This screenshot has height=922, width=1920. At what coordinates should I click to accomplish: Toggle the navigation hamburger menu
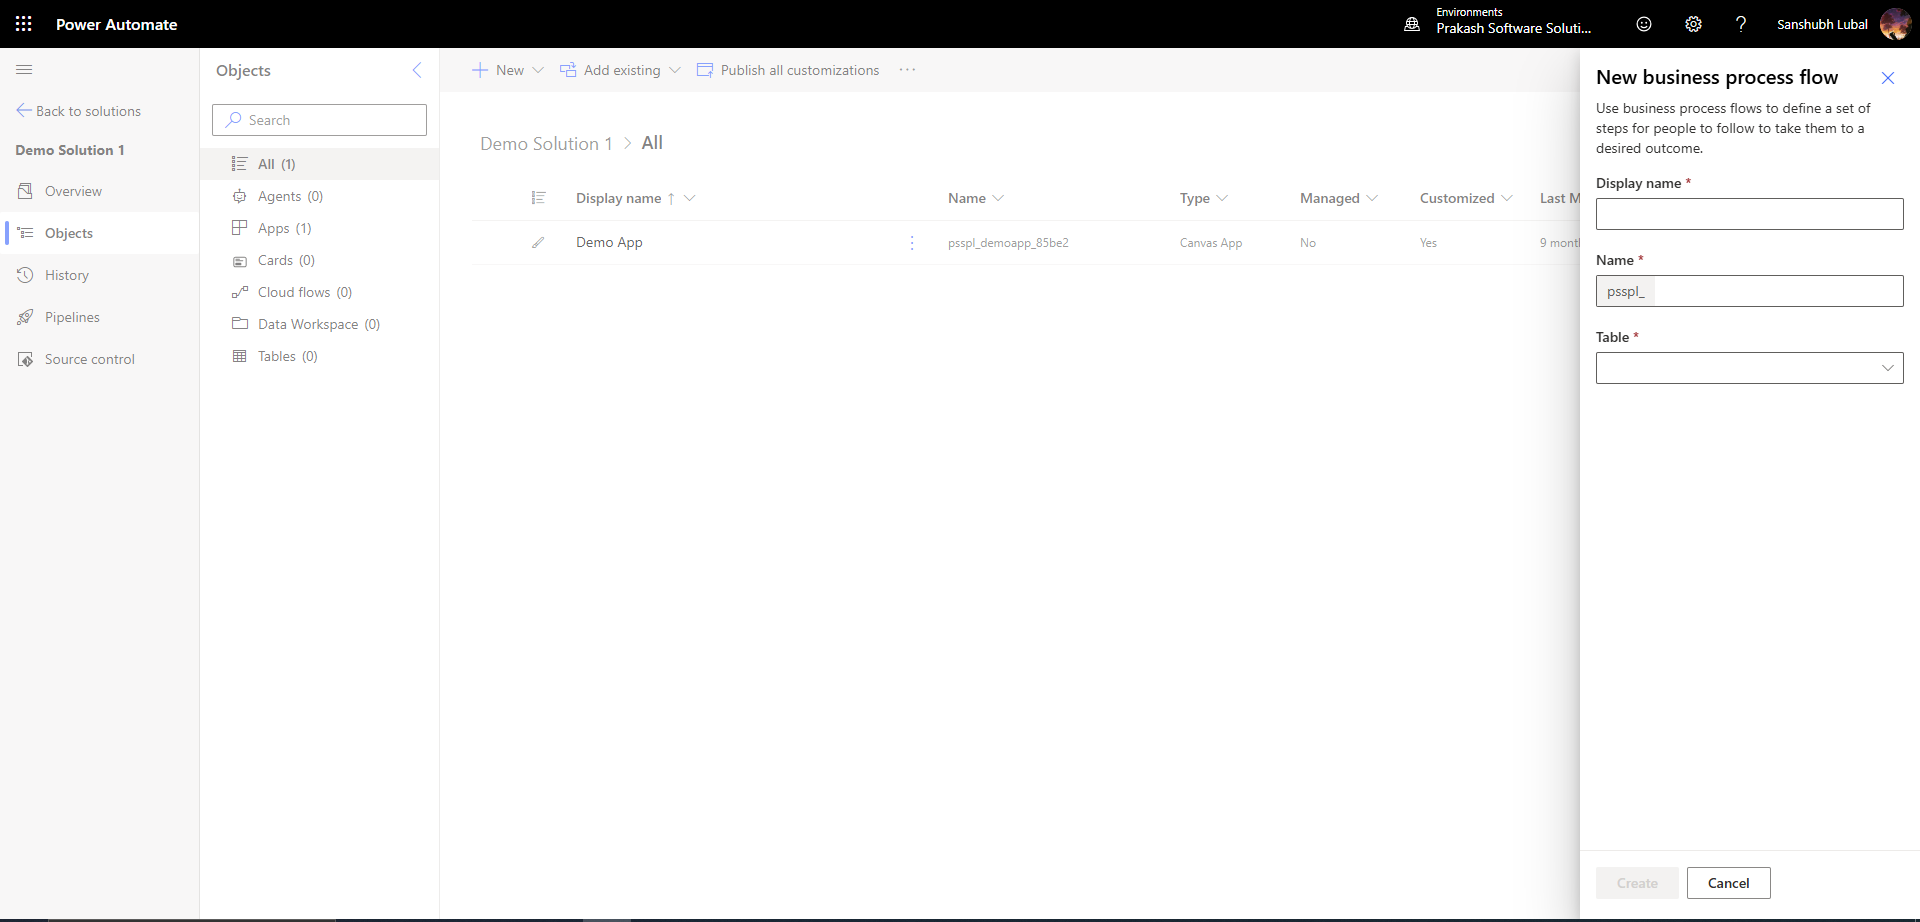25,70
